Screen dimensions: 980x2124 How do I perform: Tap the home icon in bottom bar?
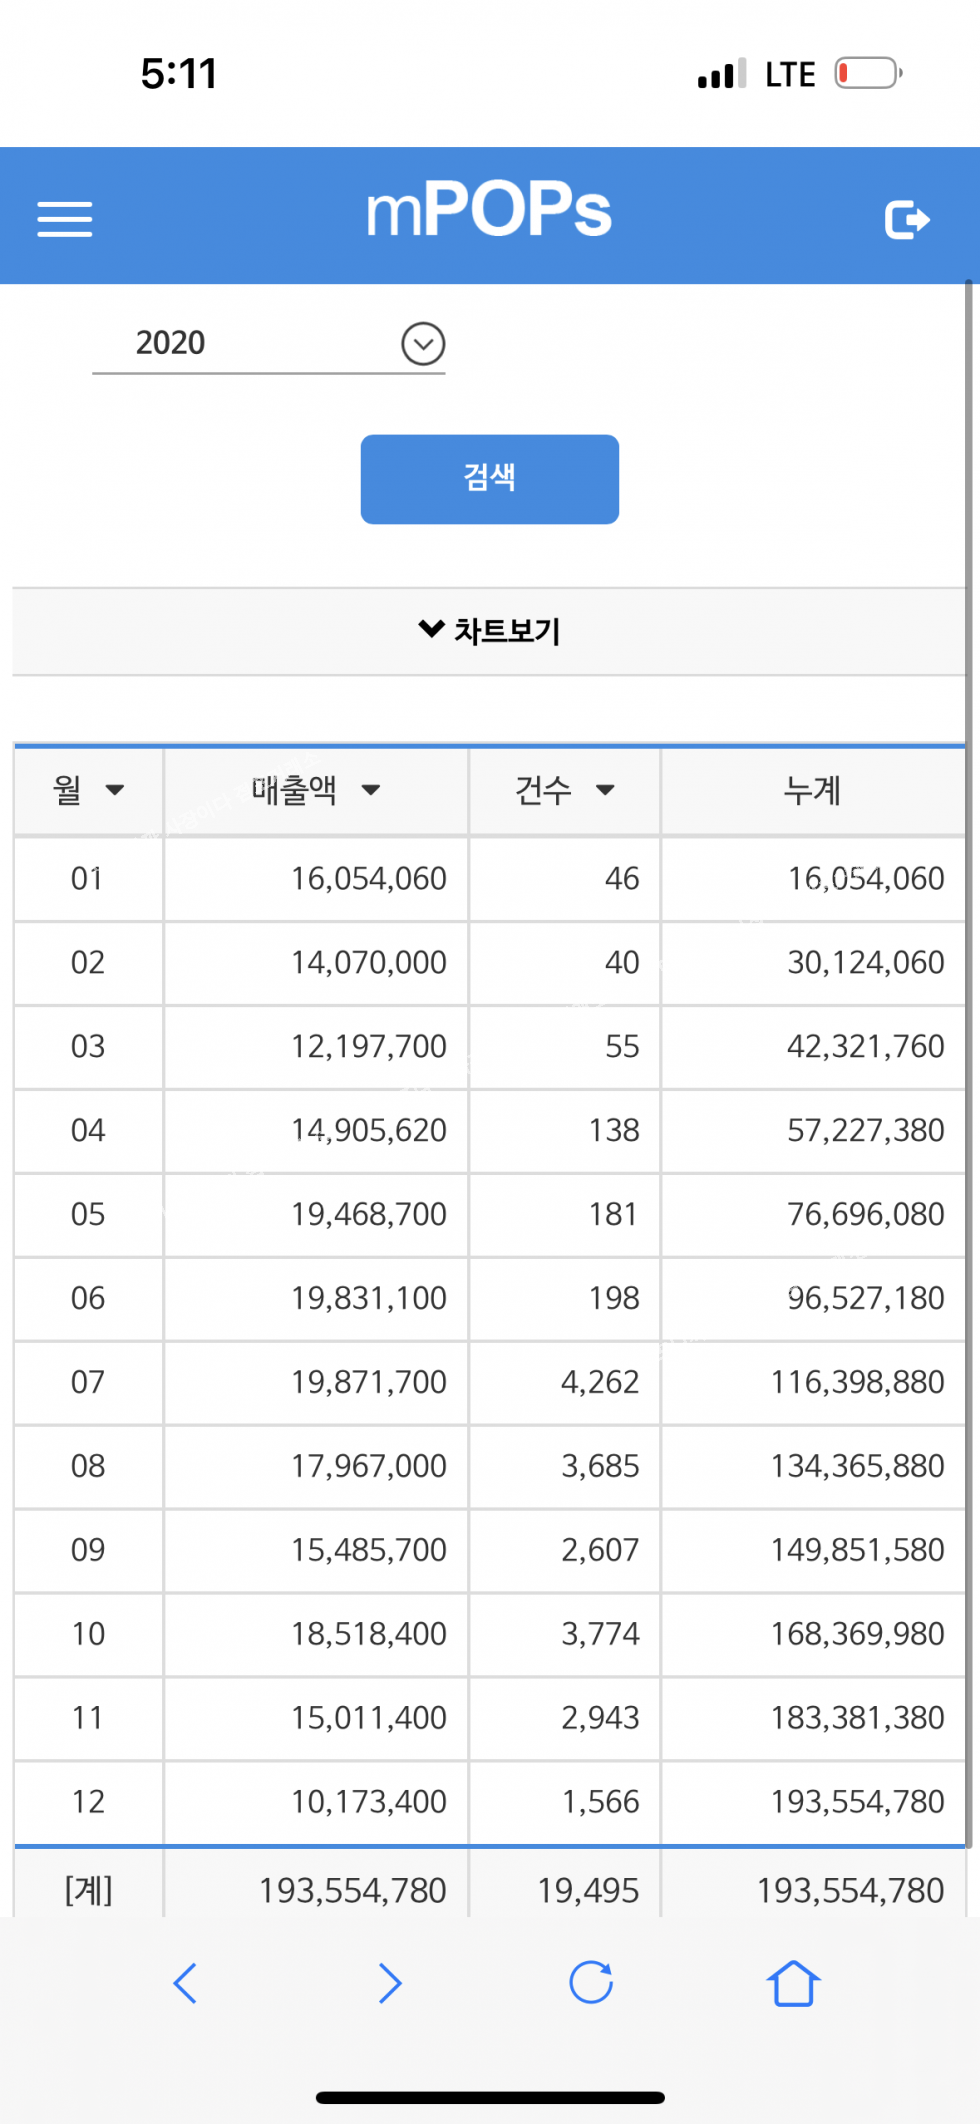(x=793, y=1982)
